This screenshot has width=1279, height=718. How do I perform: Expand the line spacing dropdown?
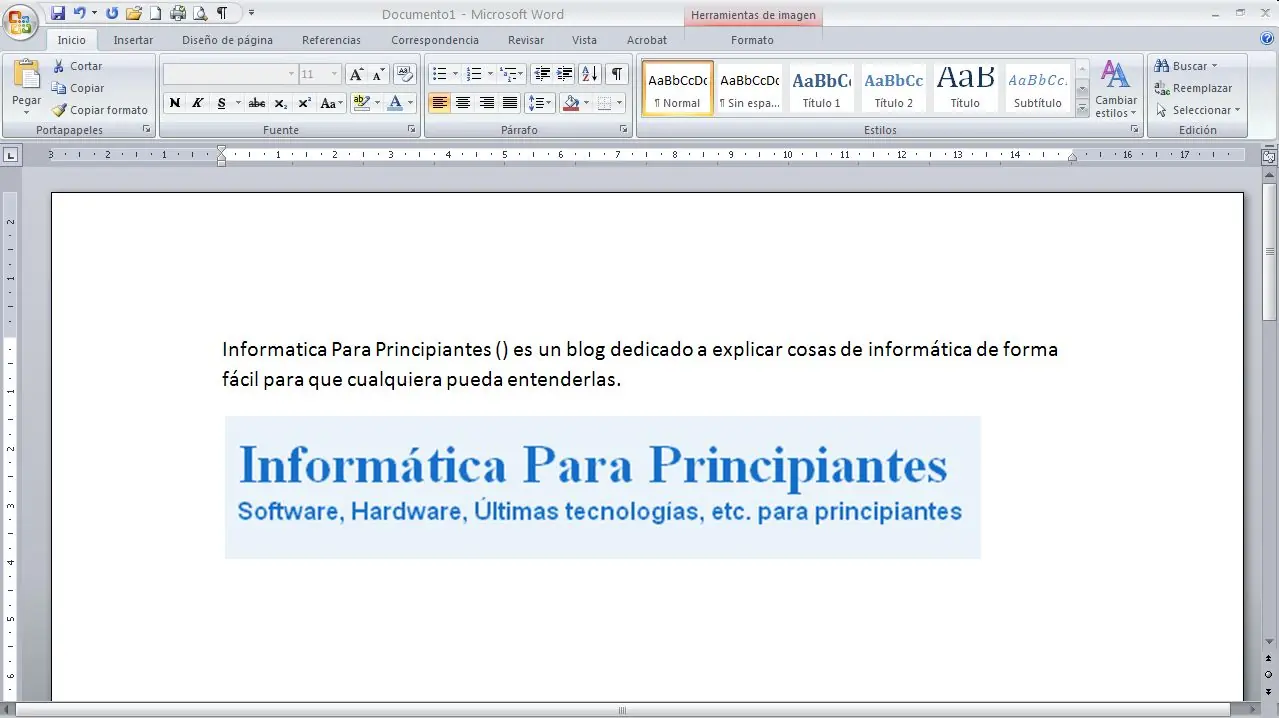point(549,103)
